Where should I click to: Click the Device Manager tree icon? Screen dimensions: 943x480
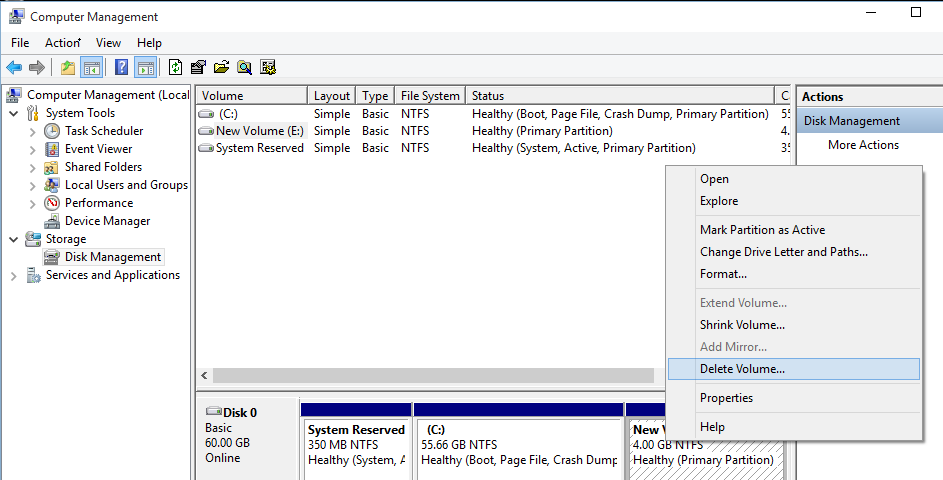(x=52, y=221)
